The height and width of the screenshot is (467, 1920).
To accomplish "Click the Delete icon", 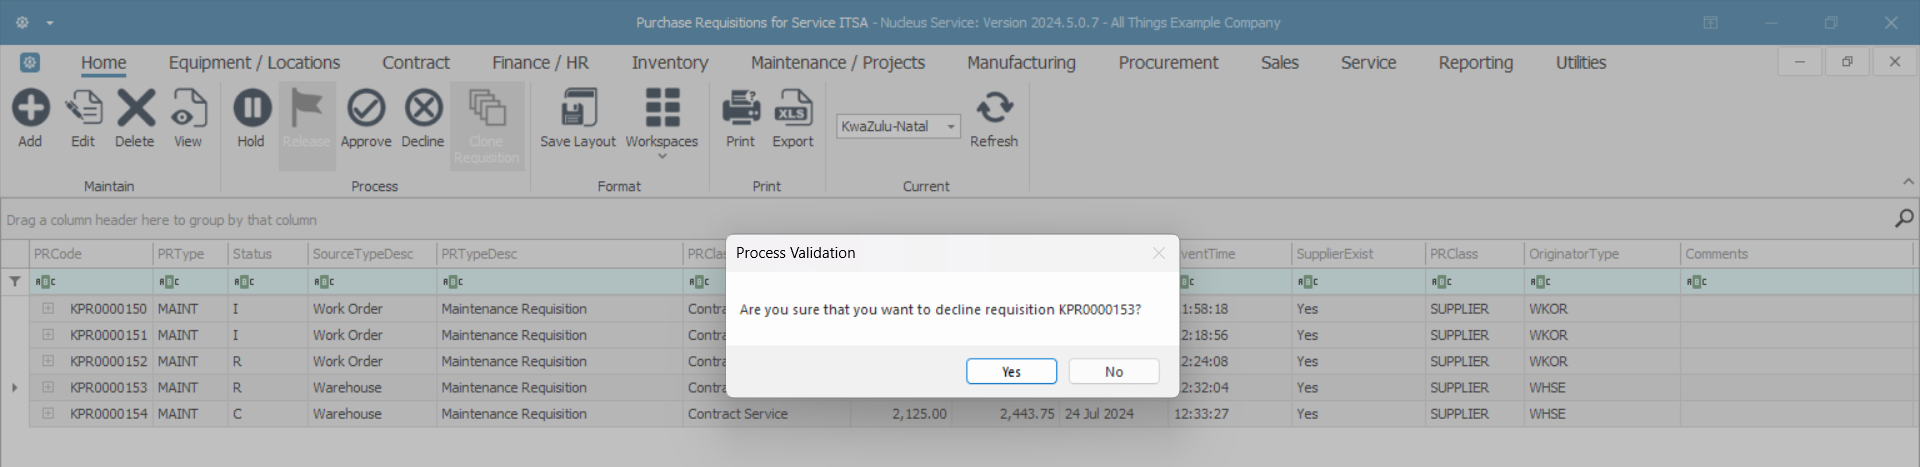I will pos(135,109).
